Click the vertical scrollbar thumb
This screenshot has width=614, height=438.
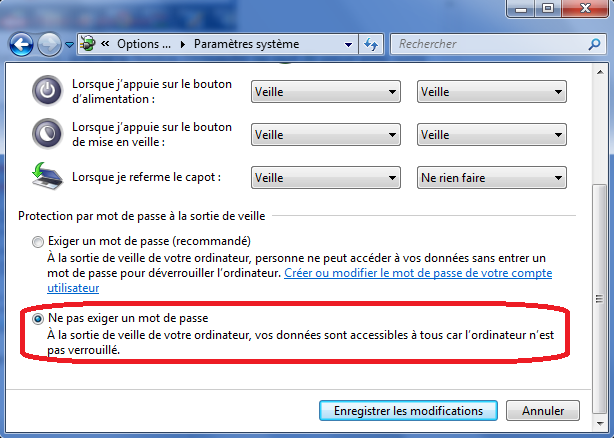(600, 298)
